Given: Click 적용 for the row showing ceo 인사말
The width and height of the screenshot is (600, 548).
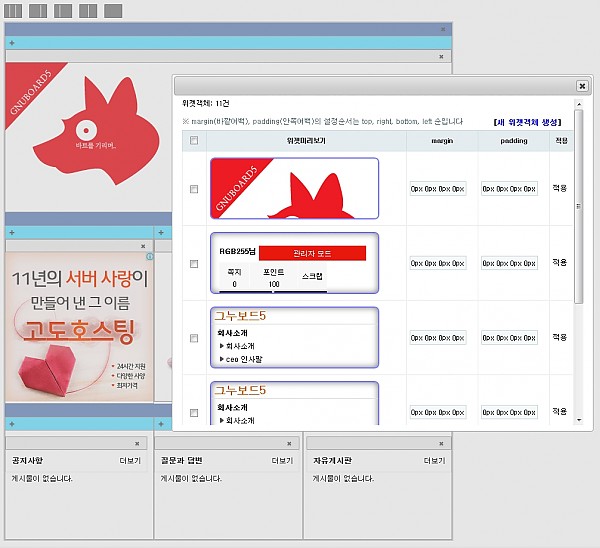Looking at the screenshot, I should click(559, 337).
